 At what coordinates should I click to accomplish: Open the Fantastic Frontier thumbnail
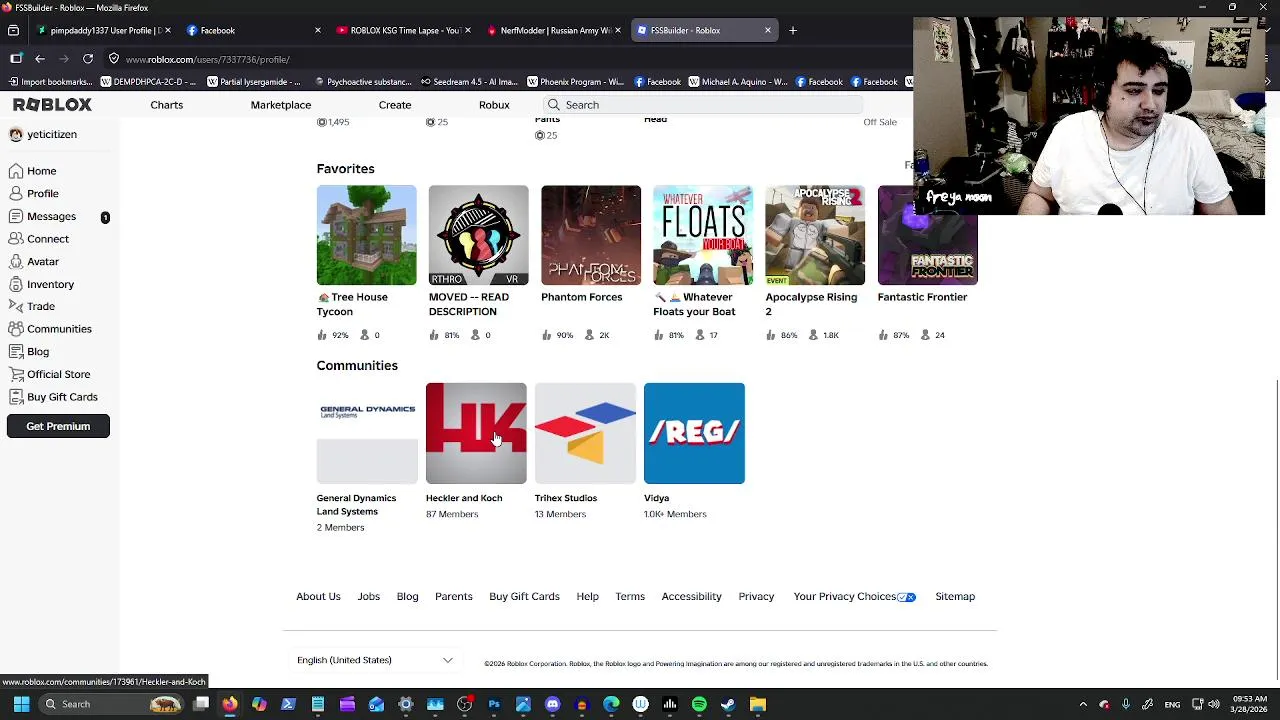coord(927,235)
